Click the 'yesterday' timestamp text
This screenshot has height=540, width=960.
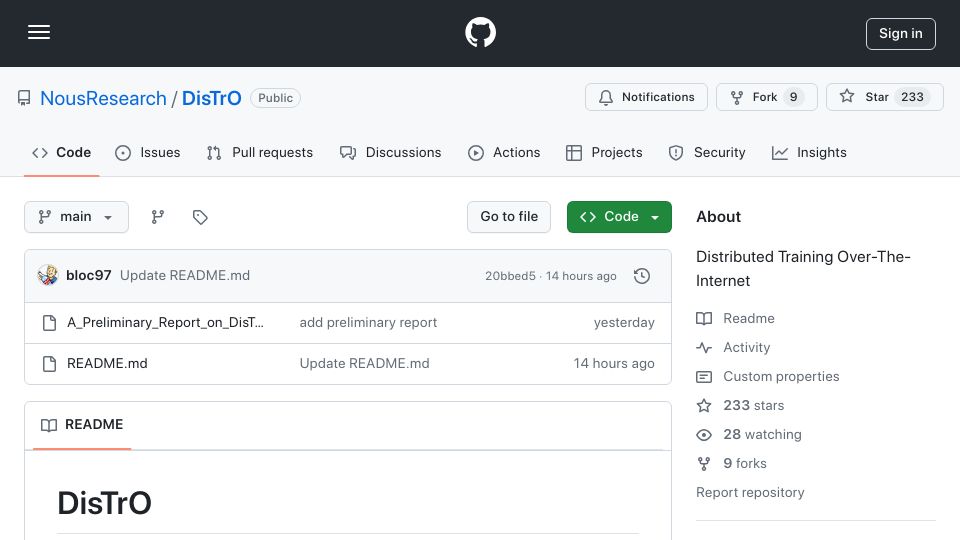pos(624,323)
